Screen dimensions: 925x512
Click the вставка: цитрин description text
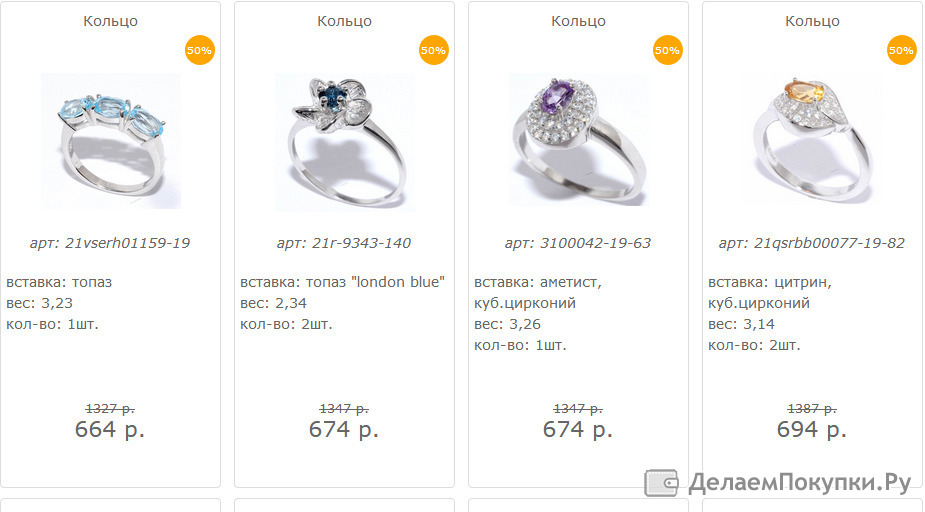770,283
